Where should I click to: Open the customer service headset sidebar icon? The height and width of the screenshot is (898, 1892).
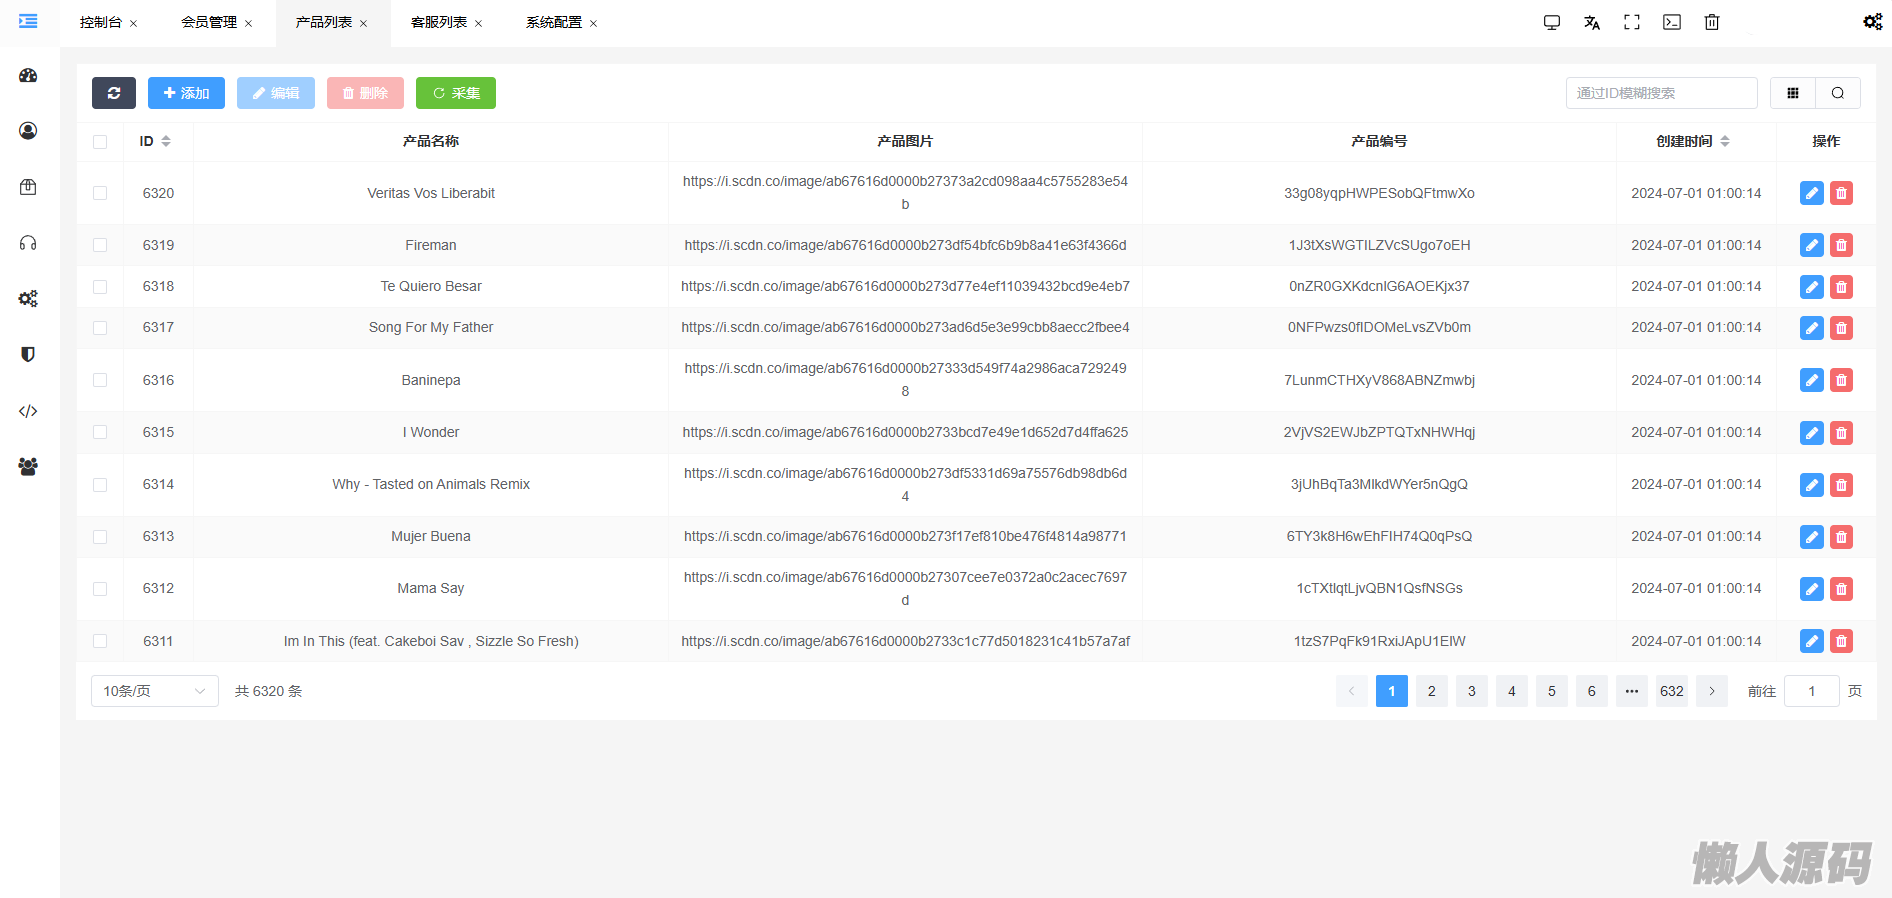click(28, 243)
